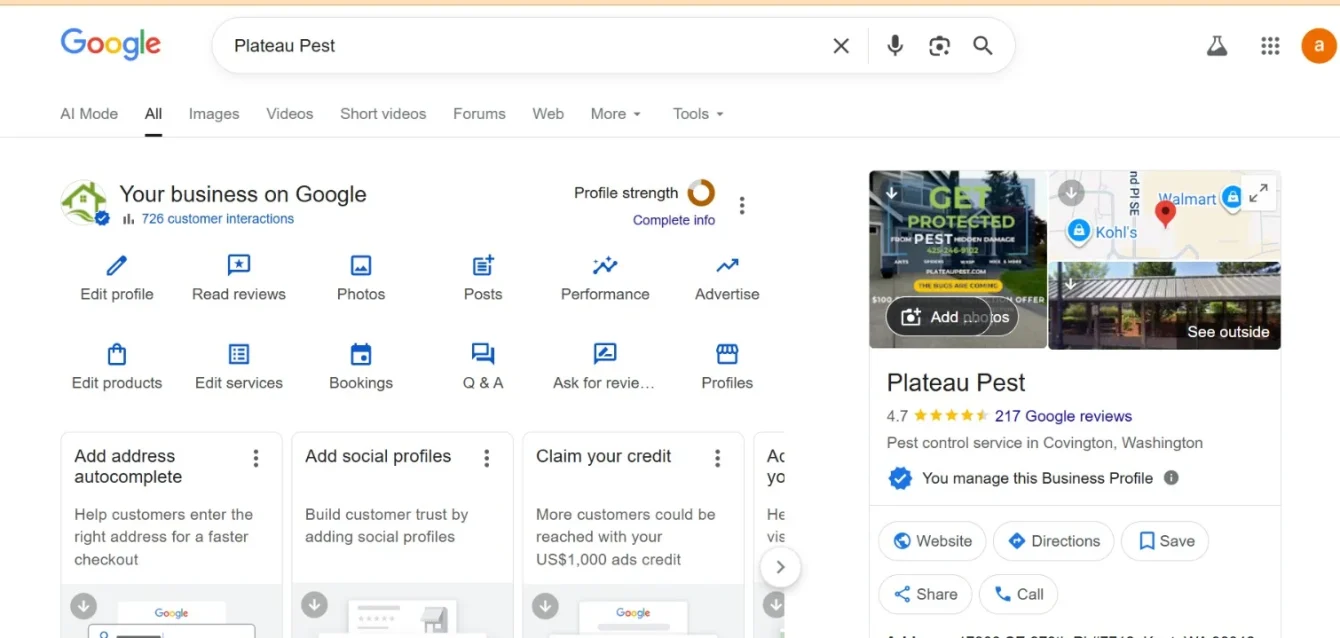Open the Advertise trend icon
The width and height of the screenshot is (1340, 638).
tap(727, 265)
